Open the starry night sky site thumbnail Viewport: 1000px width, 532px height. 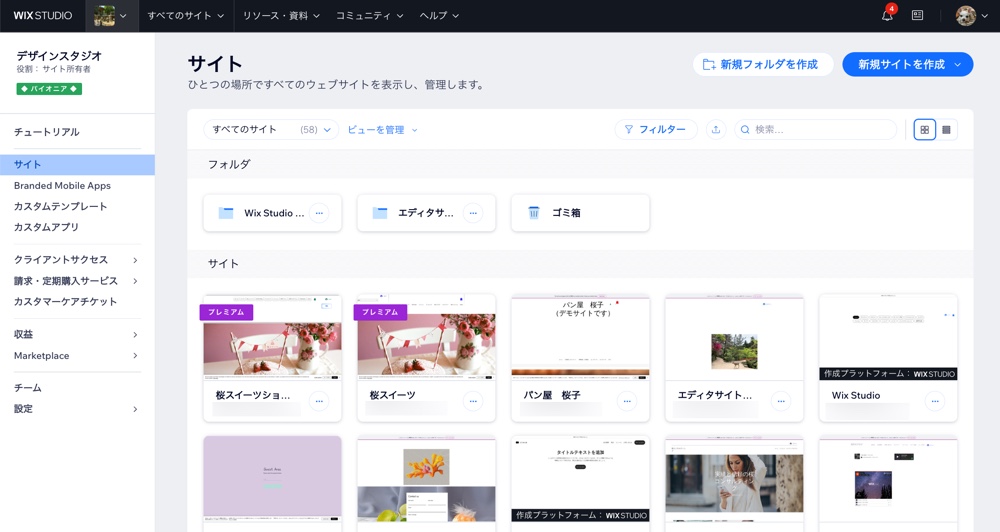(x=888, y=479)
